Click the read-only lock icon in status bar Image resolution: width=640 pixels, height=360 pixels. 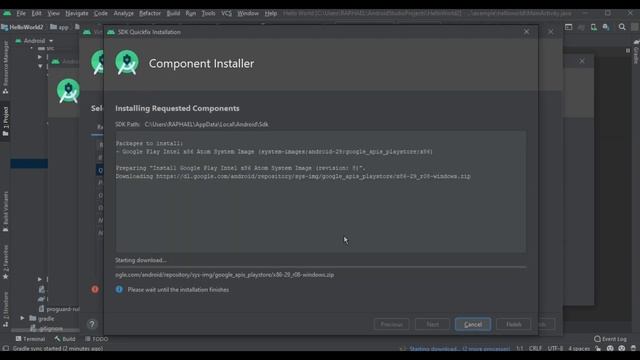click(x=598, y=349)
